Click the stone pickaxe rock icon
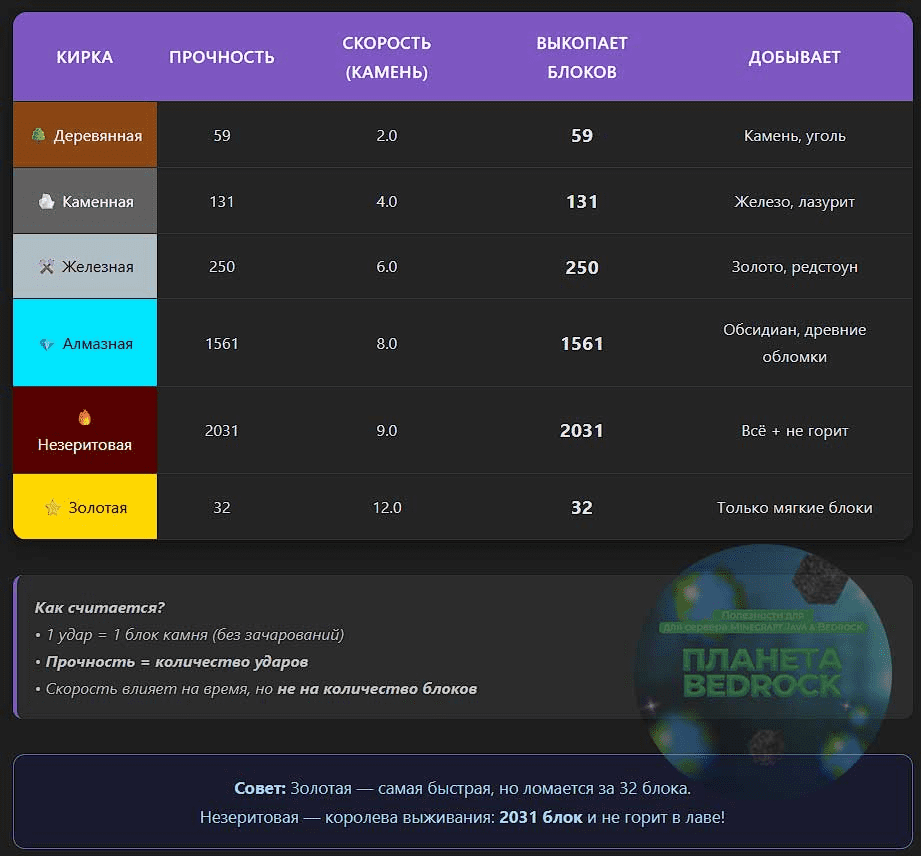 click(x=46, y=202)
